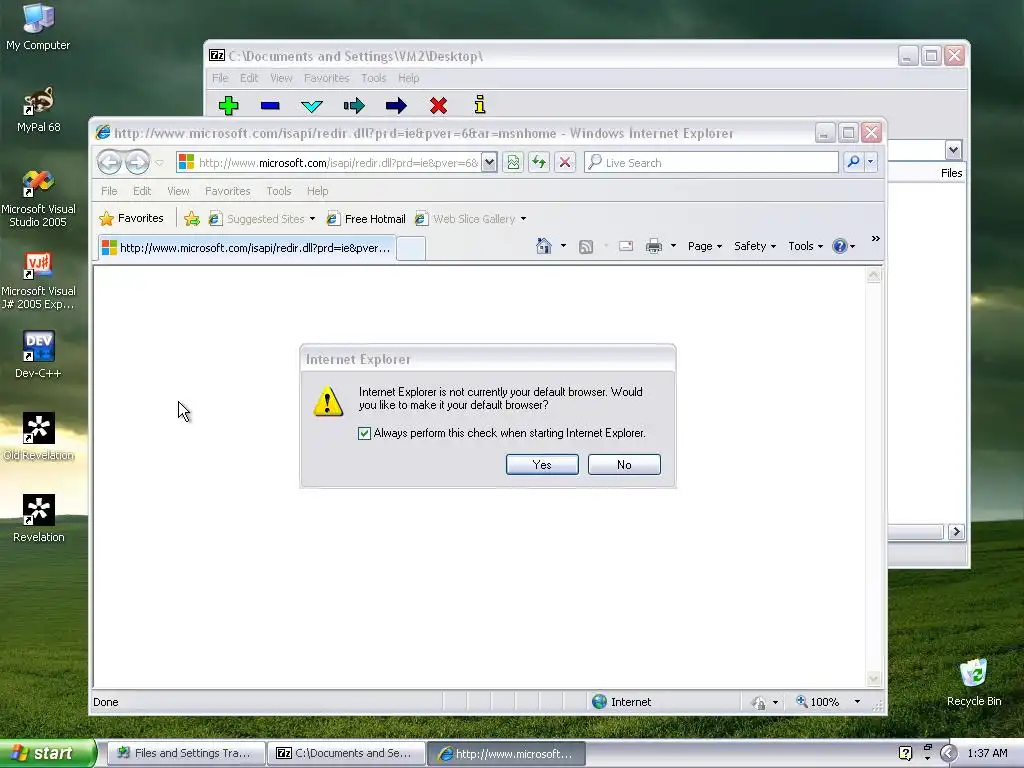Select the Microsoft Visual Studio 2005 shortcut

click(38, 198)
